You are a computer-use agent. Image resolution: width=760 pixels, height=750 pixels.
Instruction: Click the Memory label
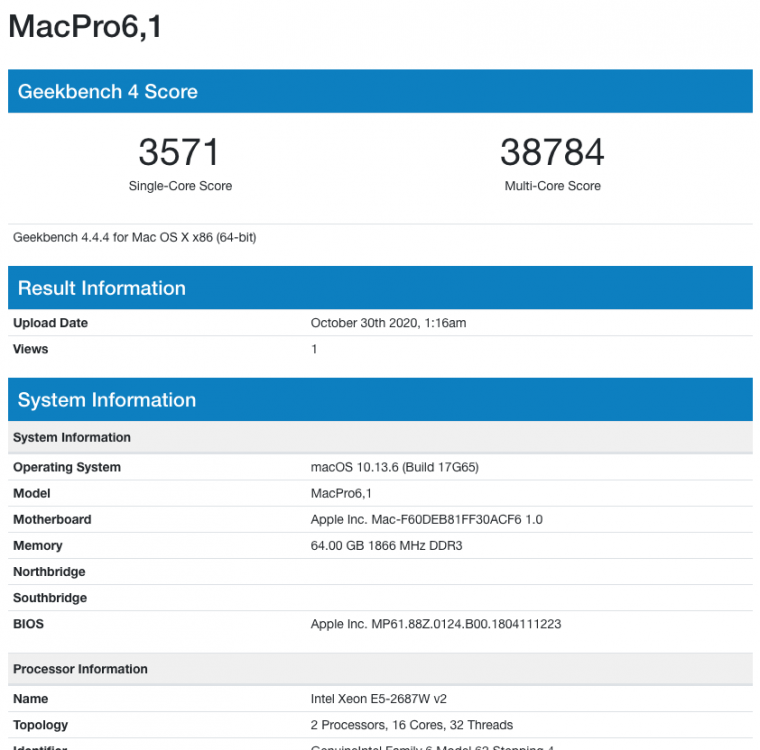coord(38,546)
